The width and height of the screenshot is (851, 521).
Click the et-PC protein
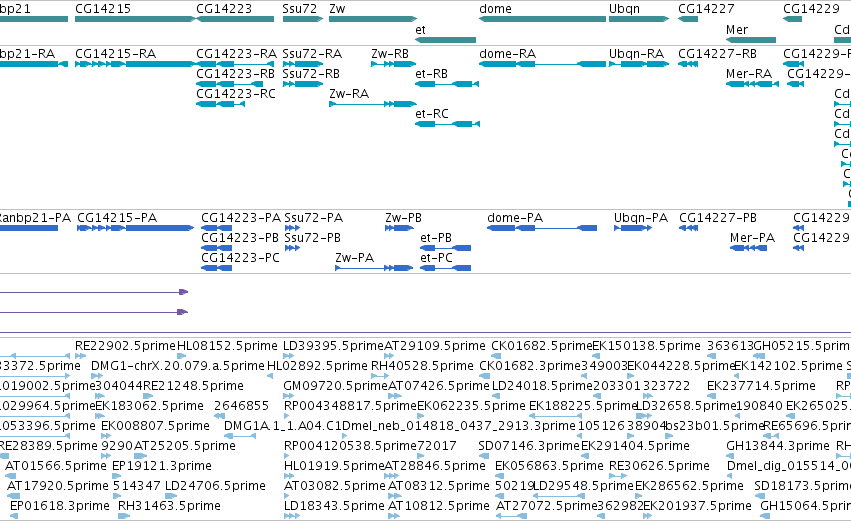tap(446, 268)
